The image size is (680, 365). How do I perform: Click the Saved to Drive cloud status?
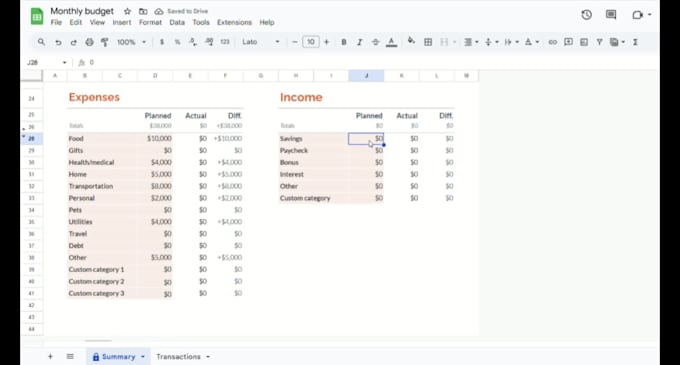point(181,11)
